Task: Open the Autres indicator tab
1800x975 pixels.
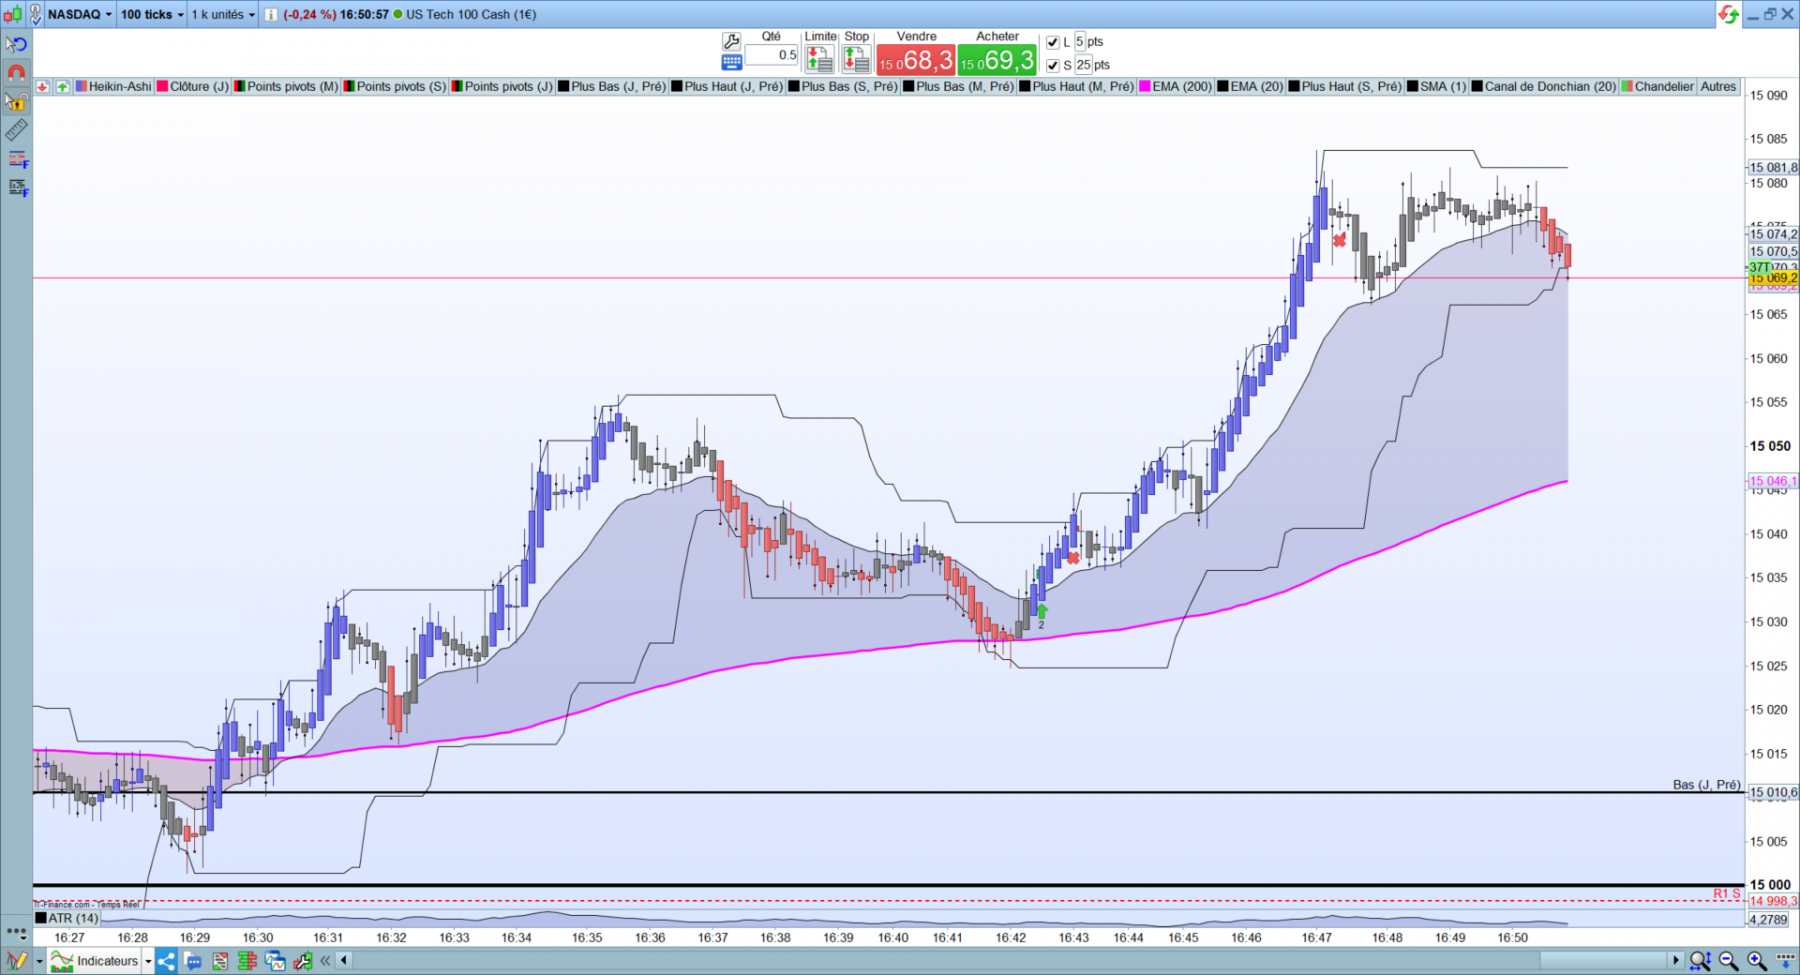Action: tap(1718, 86)
